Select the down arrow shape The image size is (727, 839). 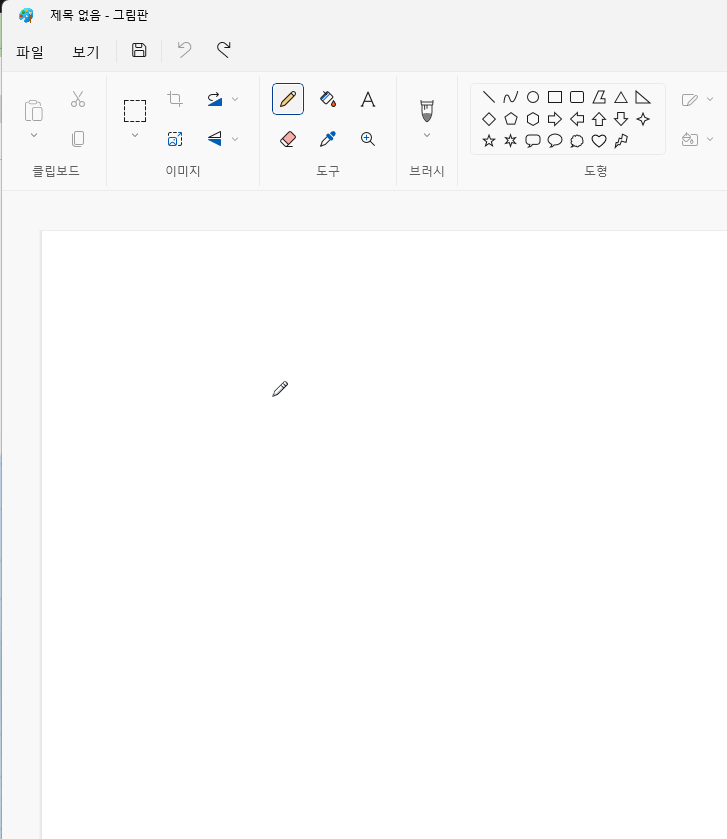(621, 119)
